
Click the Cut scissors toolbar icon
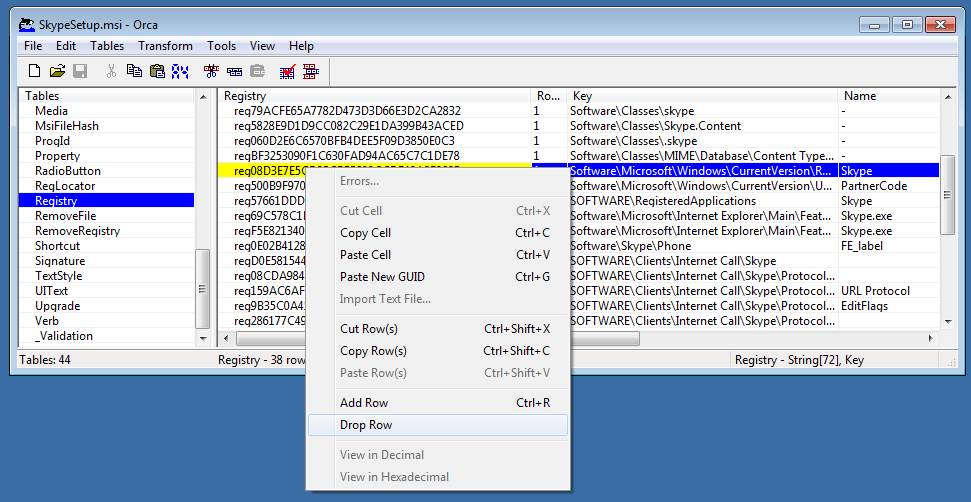[x=111, y=71]
